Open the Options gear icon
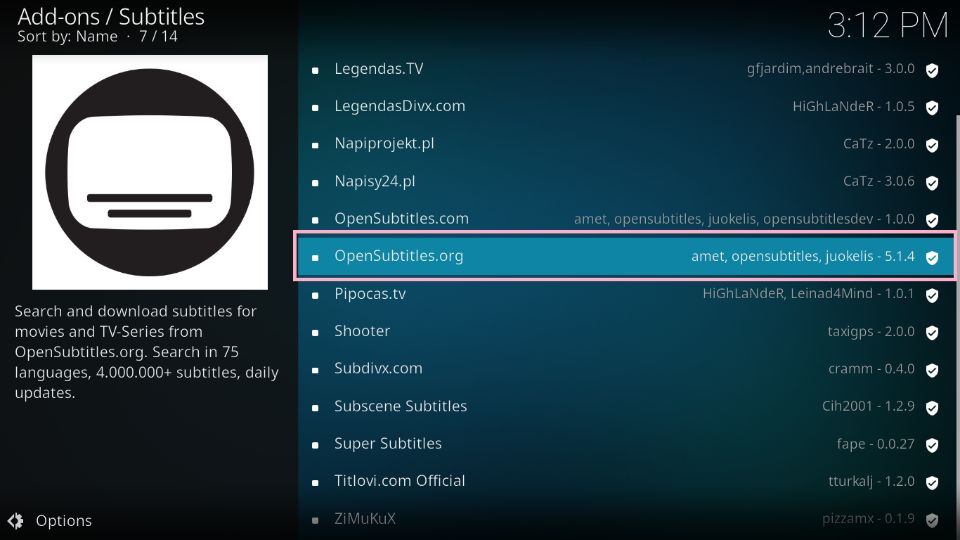The height and width of the screenshot is (540, 960). 15,520
